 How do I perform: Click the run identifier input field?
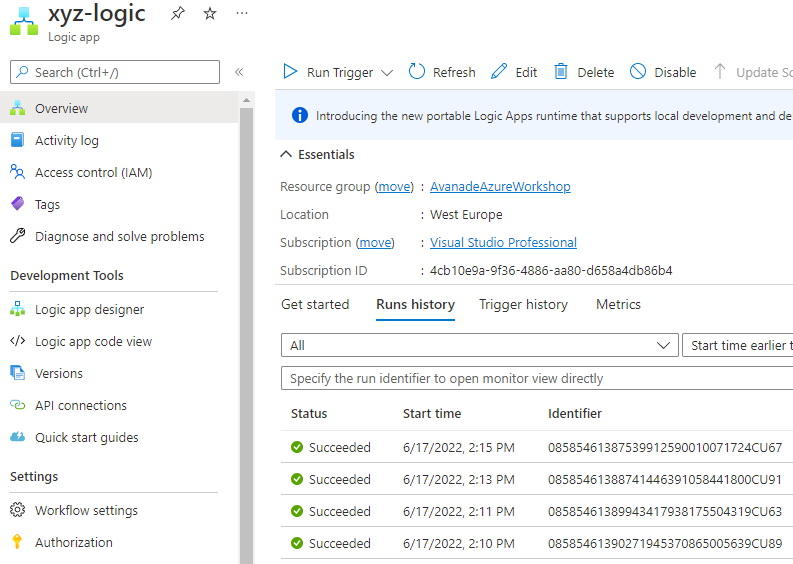(536, 379)
